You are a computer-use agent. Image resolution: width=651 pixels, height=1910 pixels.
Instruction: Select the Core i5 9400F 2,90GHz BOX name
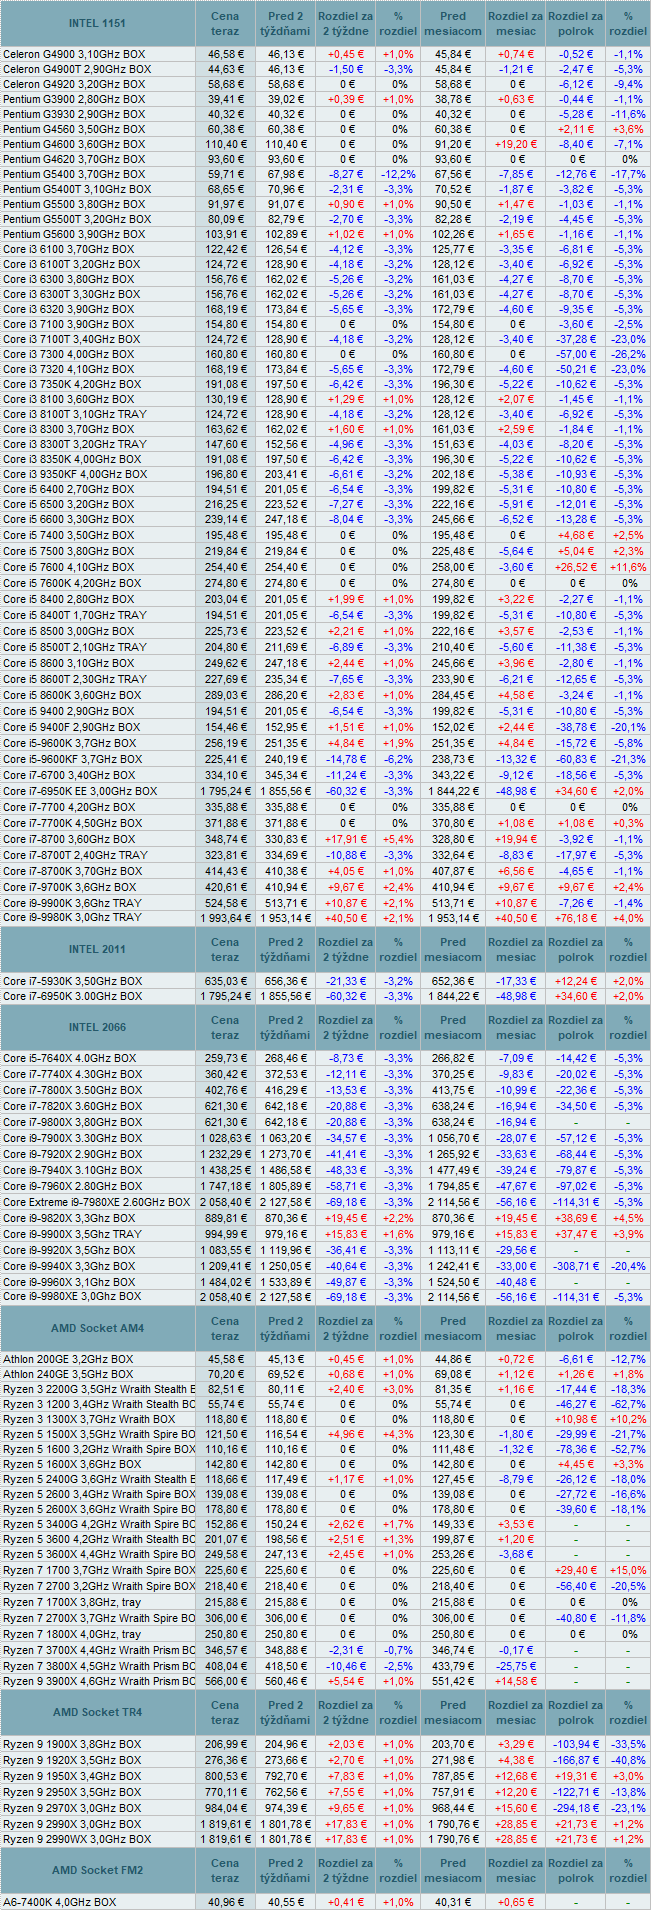(72, 727)
